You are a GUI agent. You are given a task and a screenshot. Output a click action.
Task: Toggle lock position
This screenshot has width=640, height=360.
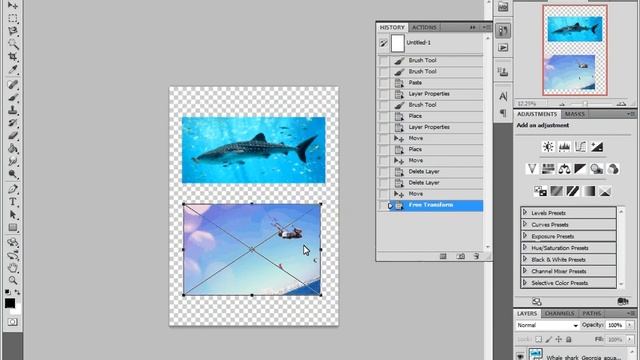[x=558, y=339]
